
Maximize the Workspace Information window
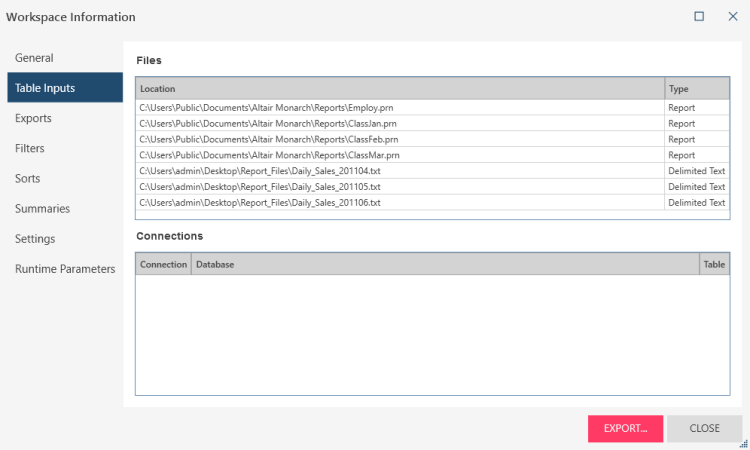coord(699,16)
